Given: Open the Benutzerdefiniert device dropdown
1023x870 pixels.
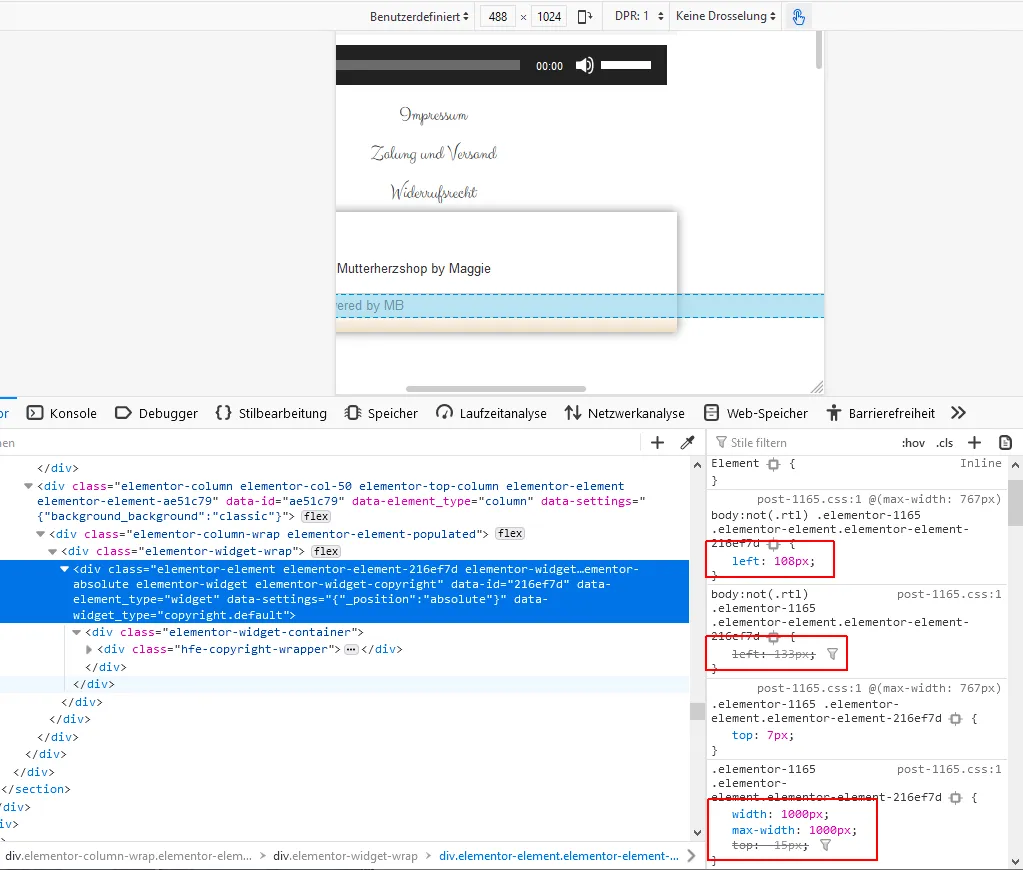Looking at the screenshot, I should 419,16.
